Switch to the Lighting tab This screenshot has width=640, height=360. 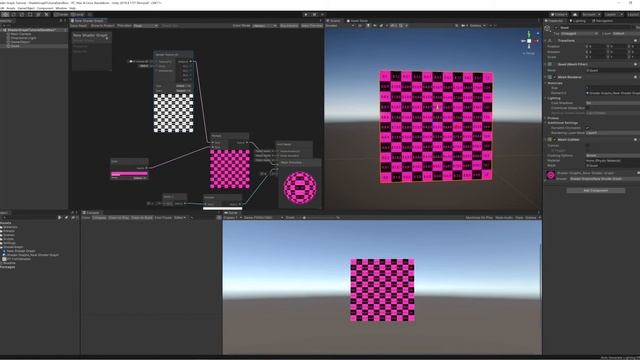pyautogui.click(x=579, y=21)
